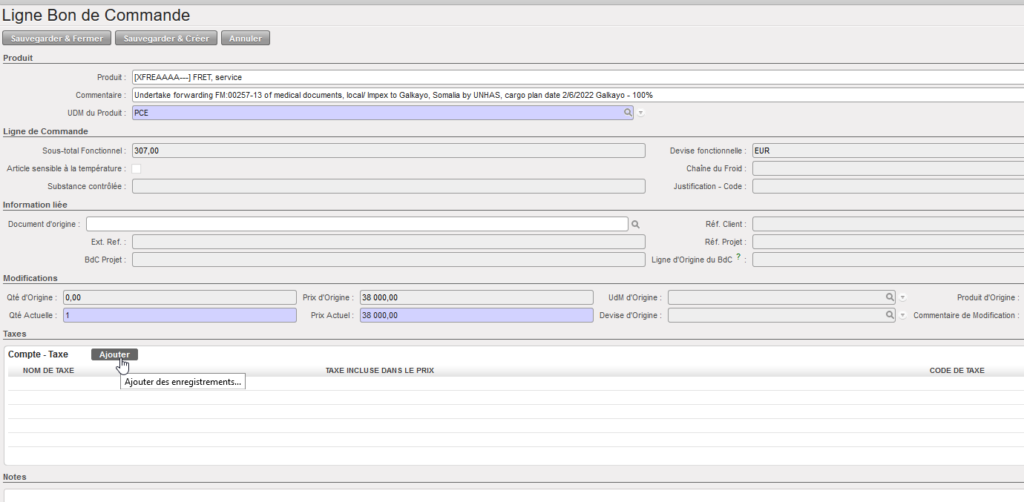The image size is (1024, 502).
Task: Click the search icon in UDM du Produit field
Action: (628, 113)
